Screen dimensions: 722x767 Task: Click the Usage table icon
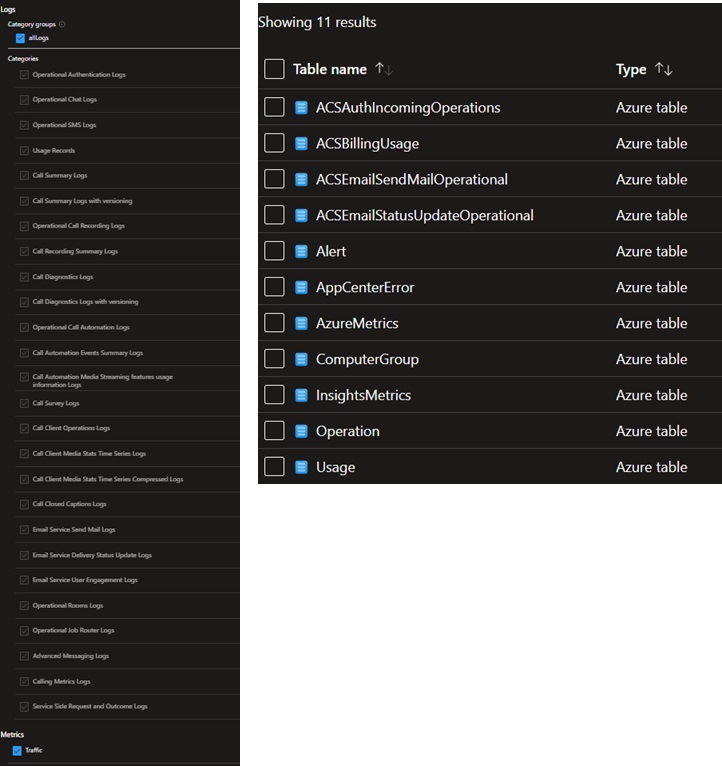coord(301,467)
